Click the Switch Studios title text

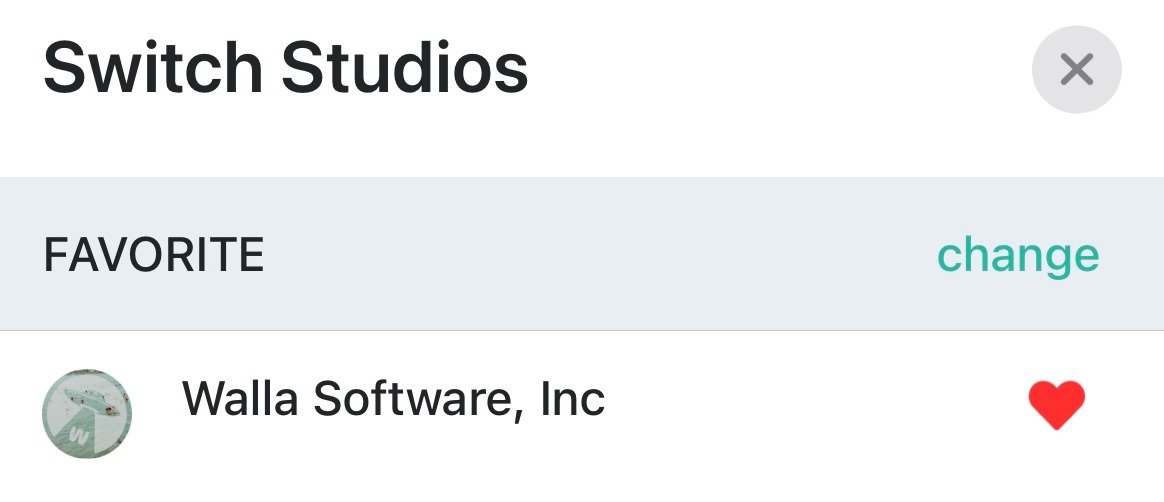[286, 69]
